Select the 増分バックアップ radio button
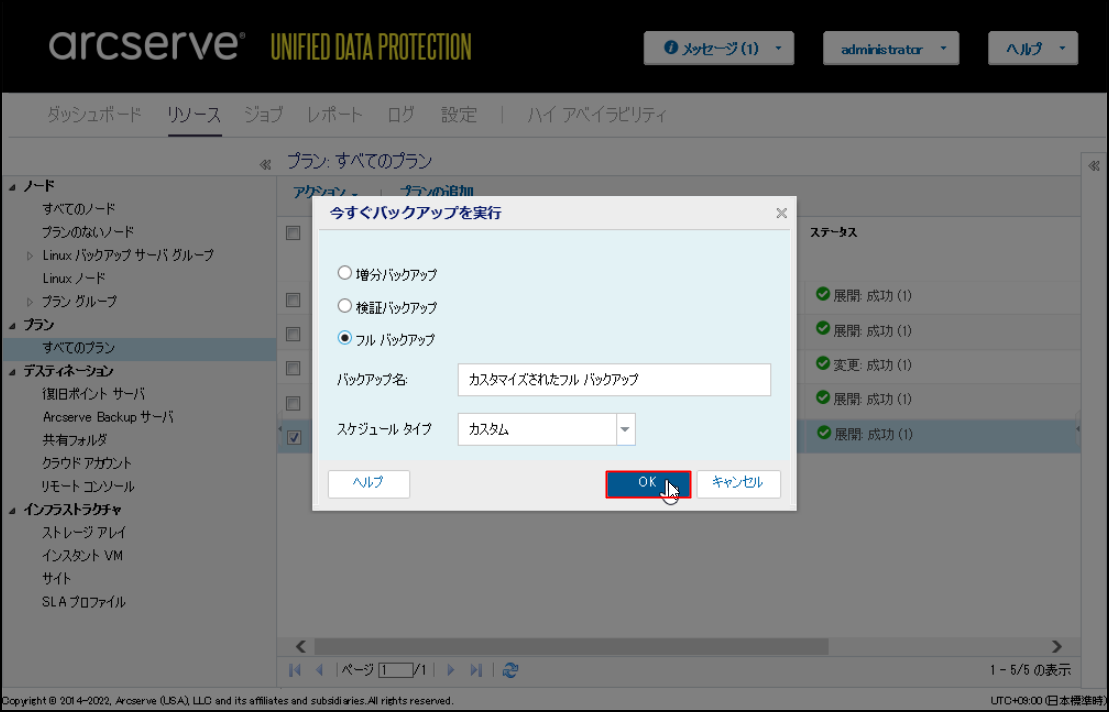This screenshot has width=1109, height=712. [x=345, y=273]
